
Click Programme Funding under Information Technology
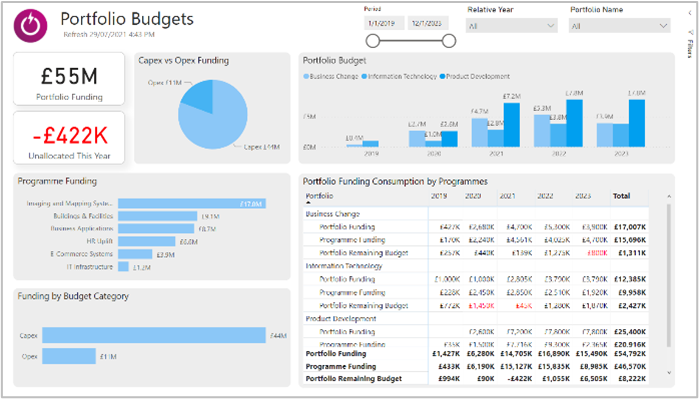click(x=352, y=292)
